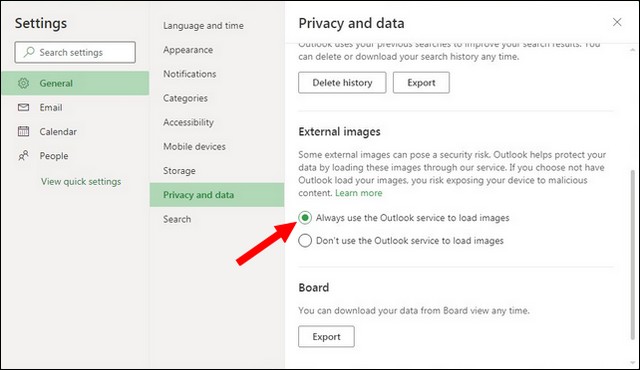Export search history with Export button

(x=421, y=83)
